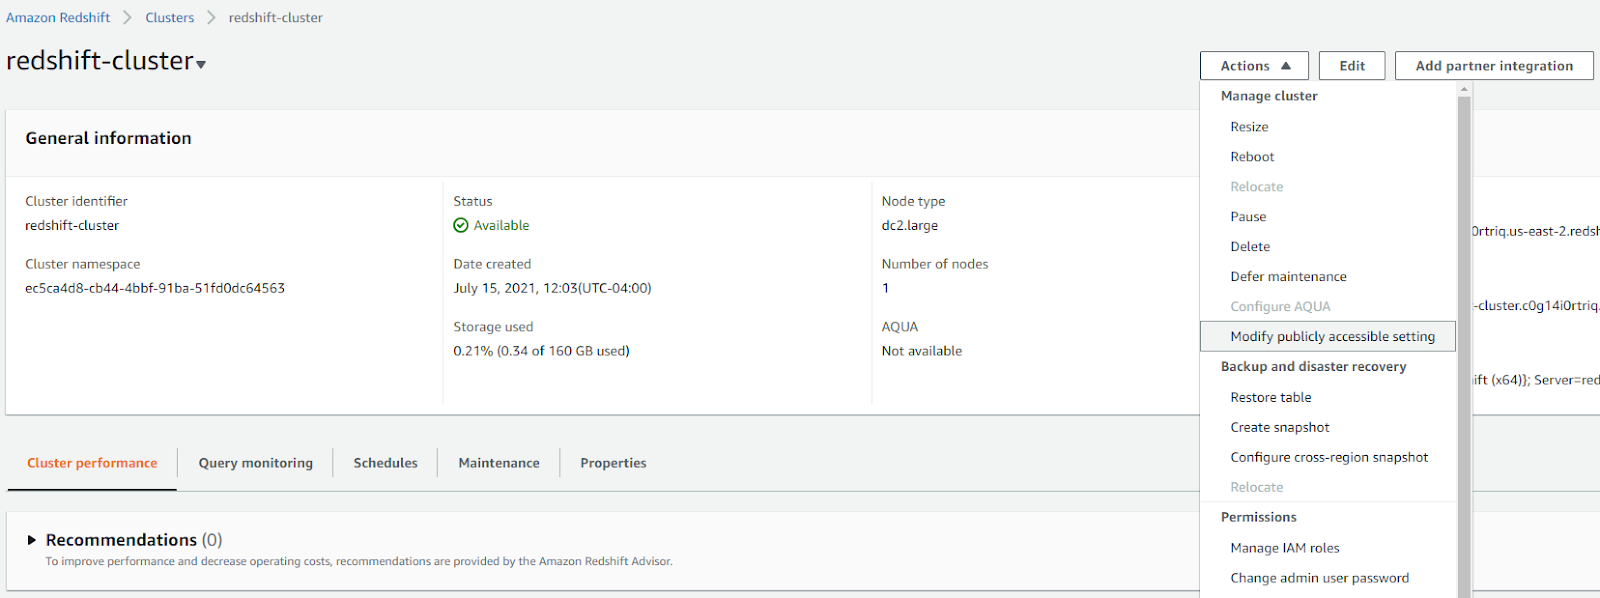
Task: Choose Pause in Manage cluster menu
Action: coord(1328,217)
